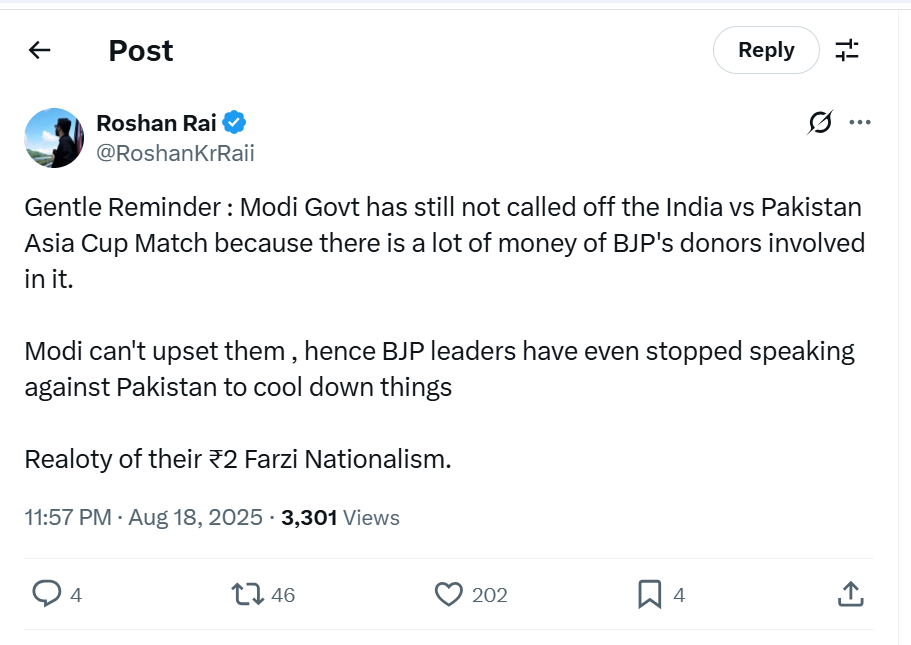This screenshot has height=645, width=911.
Task: Click the Reply button at top
Action: point(765,50)
